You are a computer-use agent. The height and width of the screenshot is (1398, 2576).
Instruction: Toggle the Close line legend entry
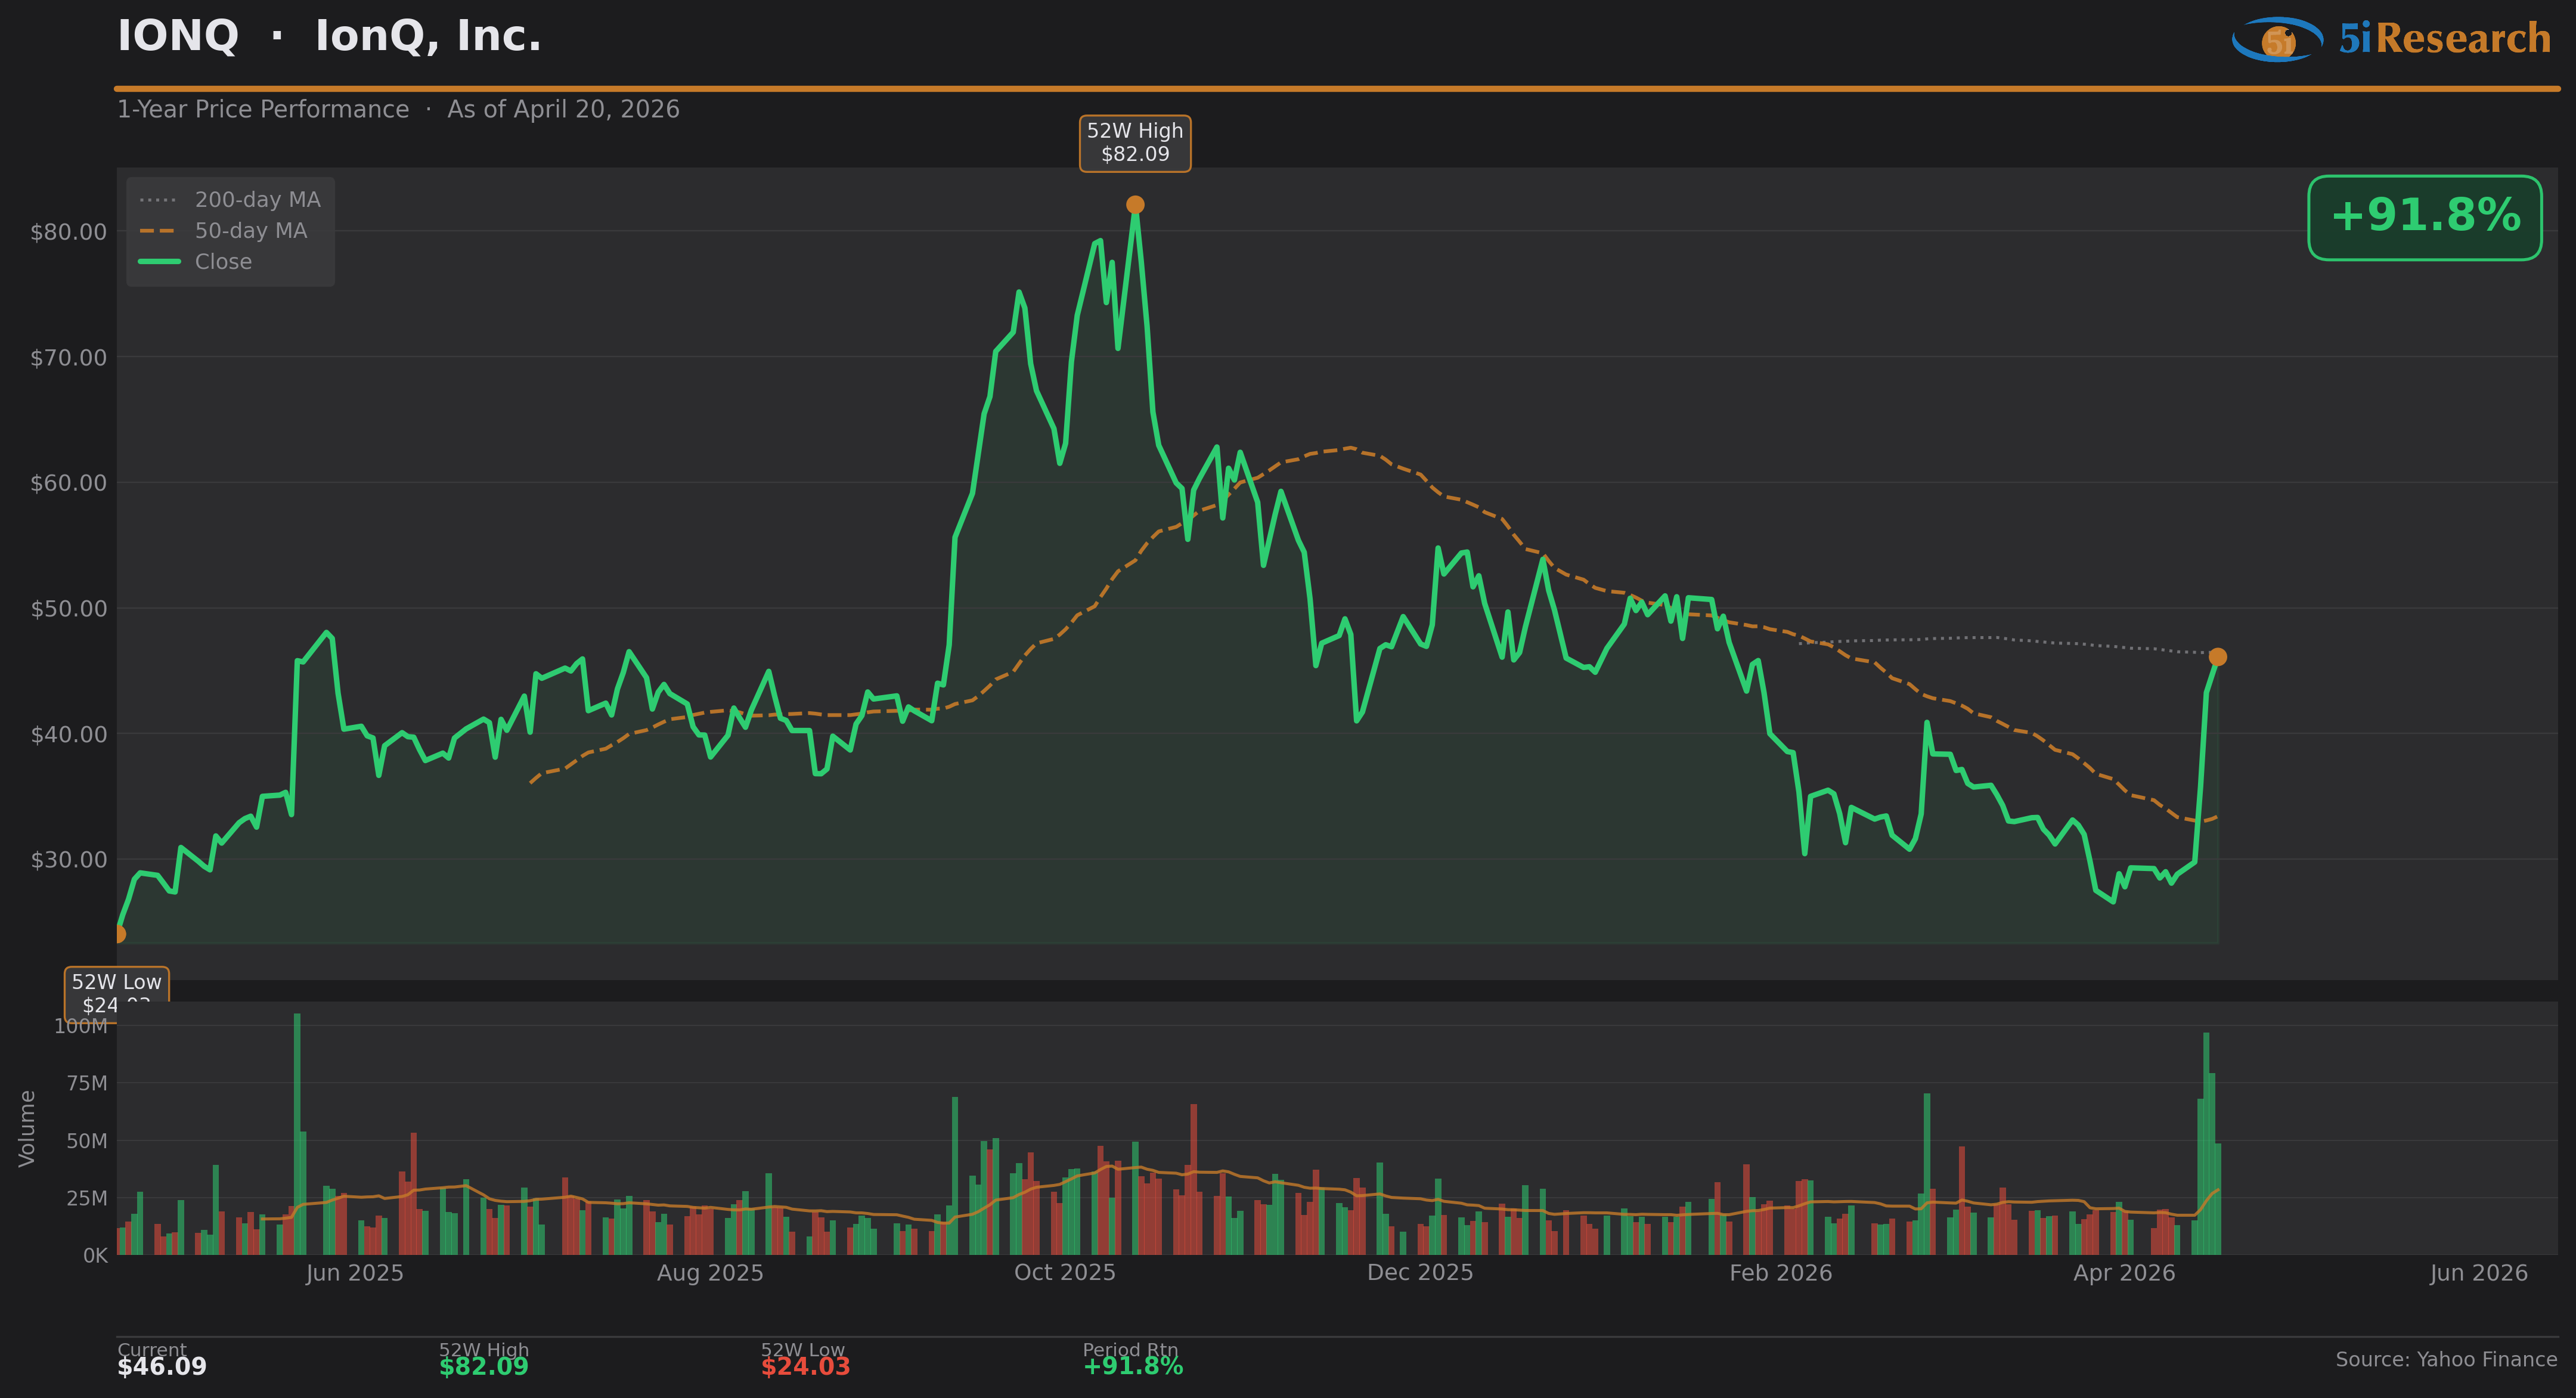[x=223, y=262]
